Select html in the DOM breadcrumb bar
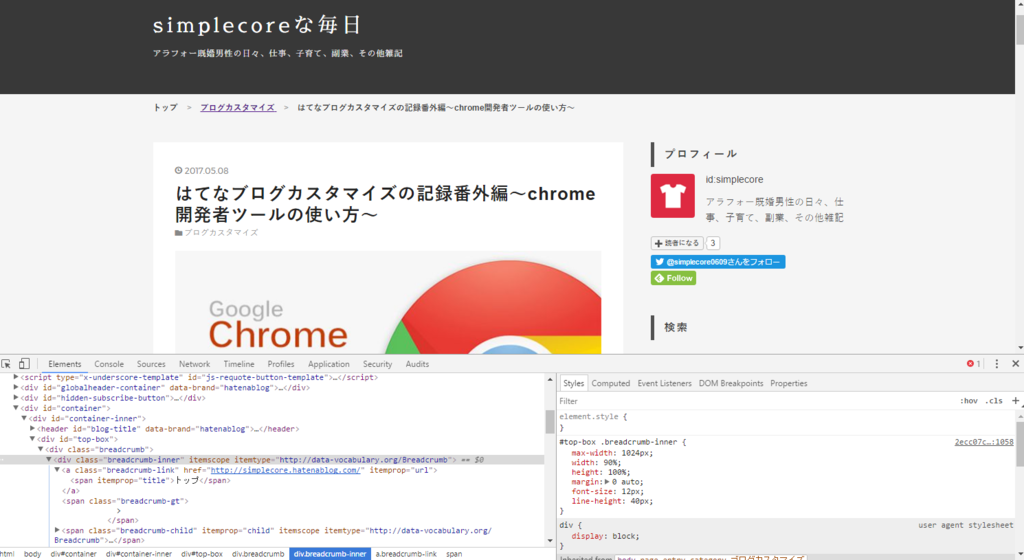Screen dimensions: 1024x560 [7, 553]
